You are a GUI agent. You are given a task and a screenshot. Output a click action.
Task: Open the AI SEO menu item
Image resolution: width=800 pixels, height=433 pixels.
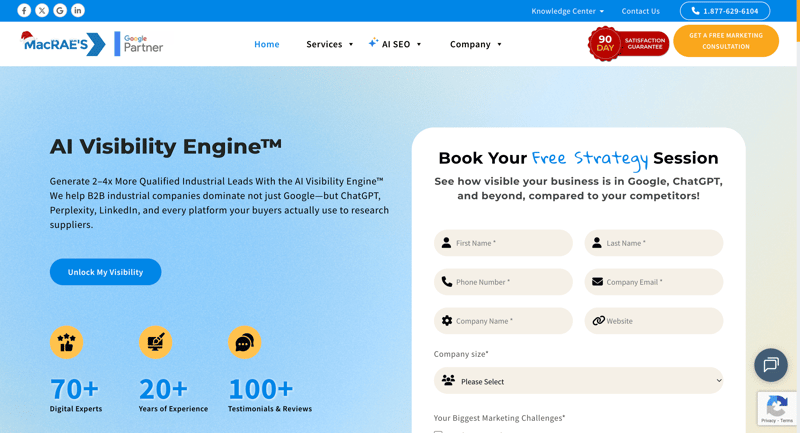[395, 44]
